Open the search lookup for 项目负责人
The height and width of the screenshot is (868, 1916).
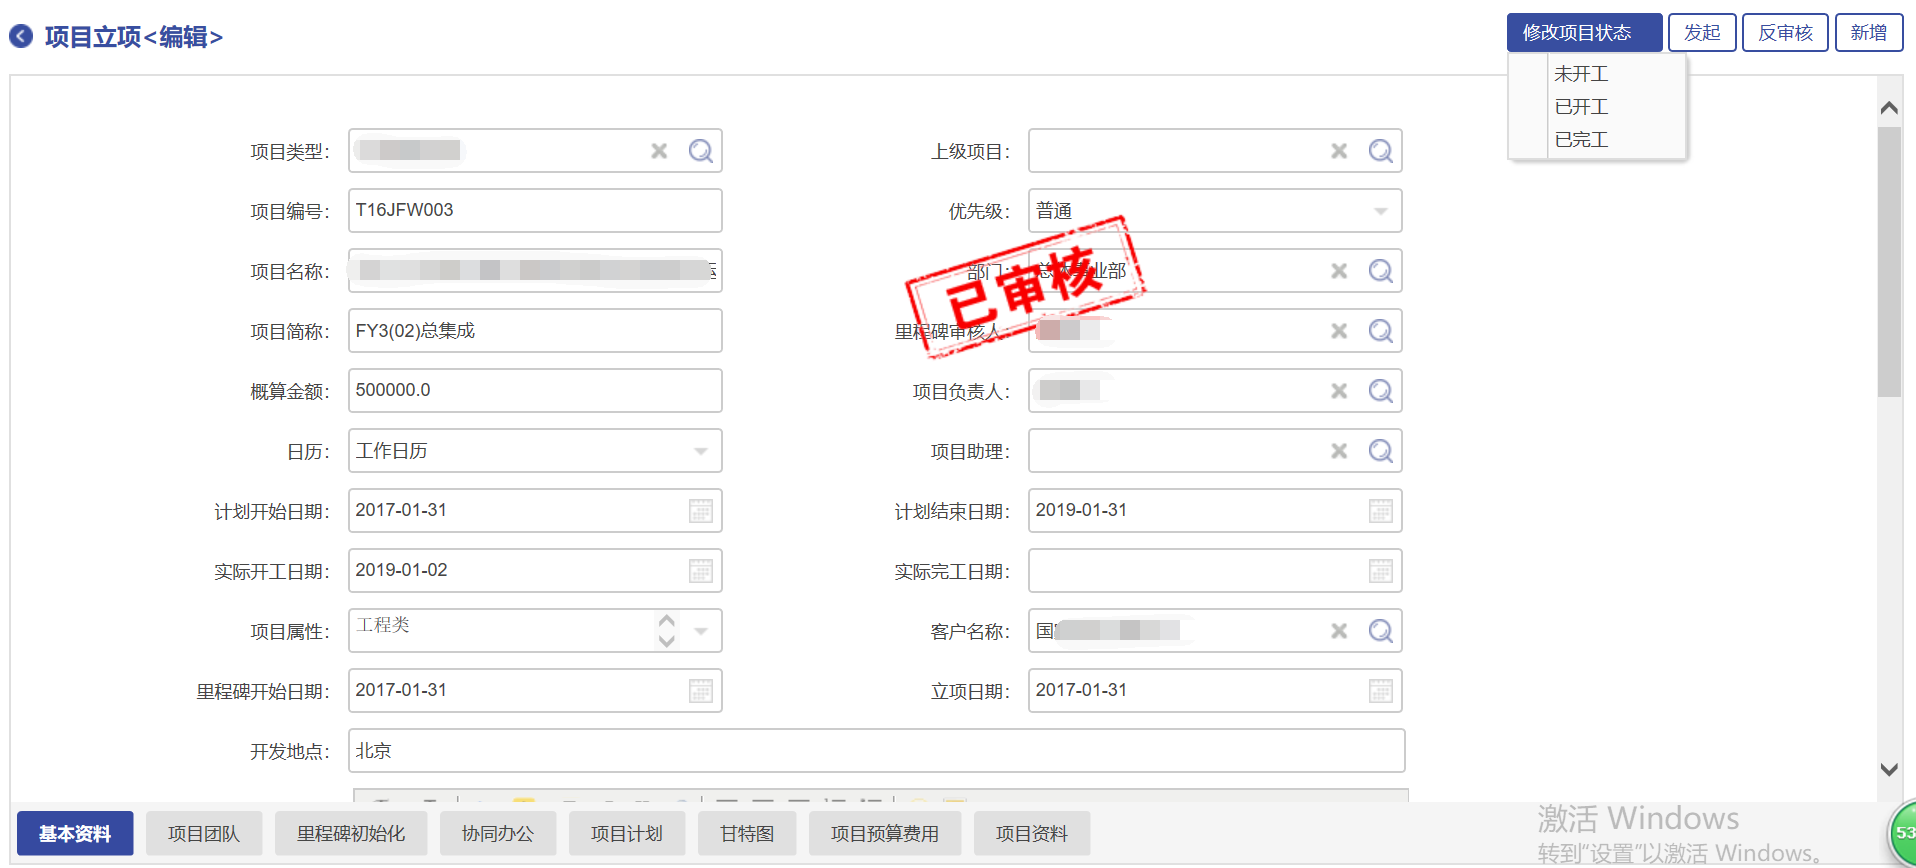click(x=1380, y=391)
